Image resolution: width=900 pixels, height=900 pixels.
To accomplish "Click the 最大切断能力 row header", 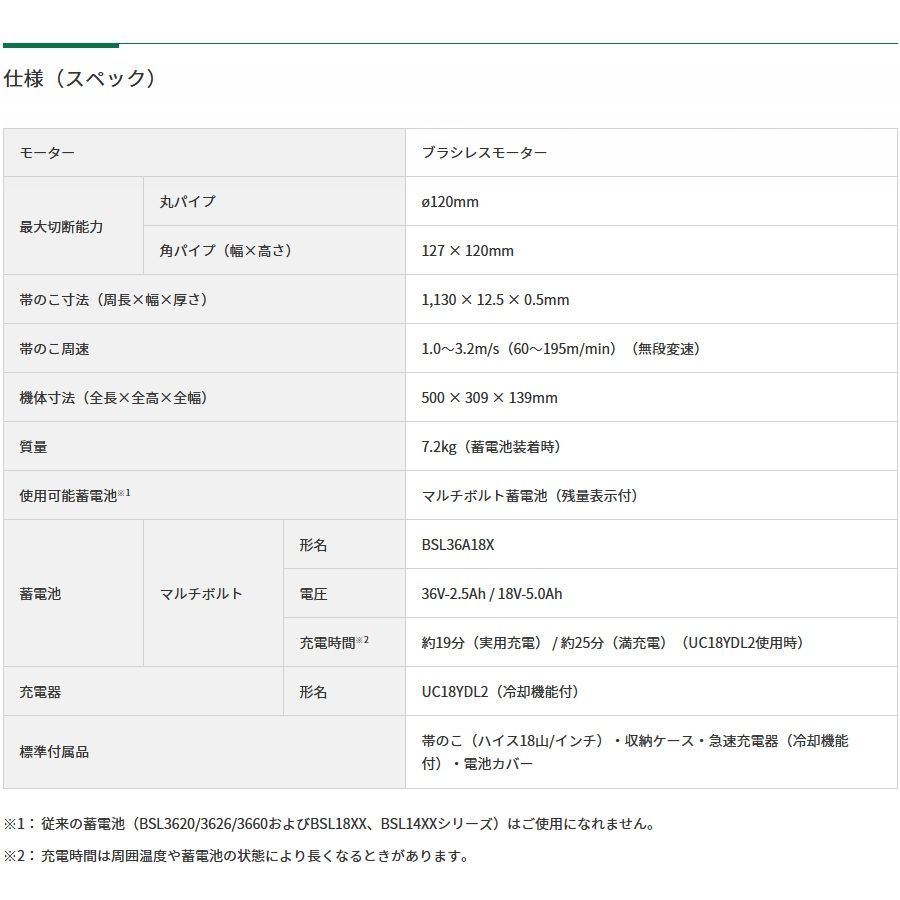I will (62, 227).
